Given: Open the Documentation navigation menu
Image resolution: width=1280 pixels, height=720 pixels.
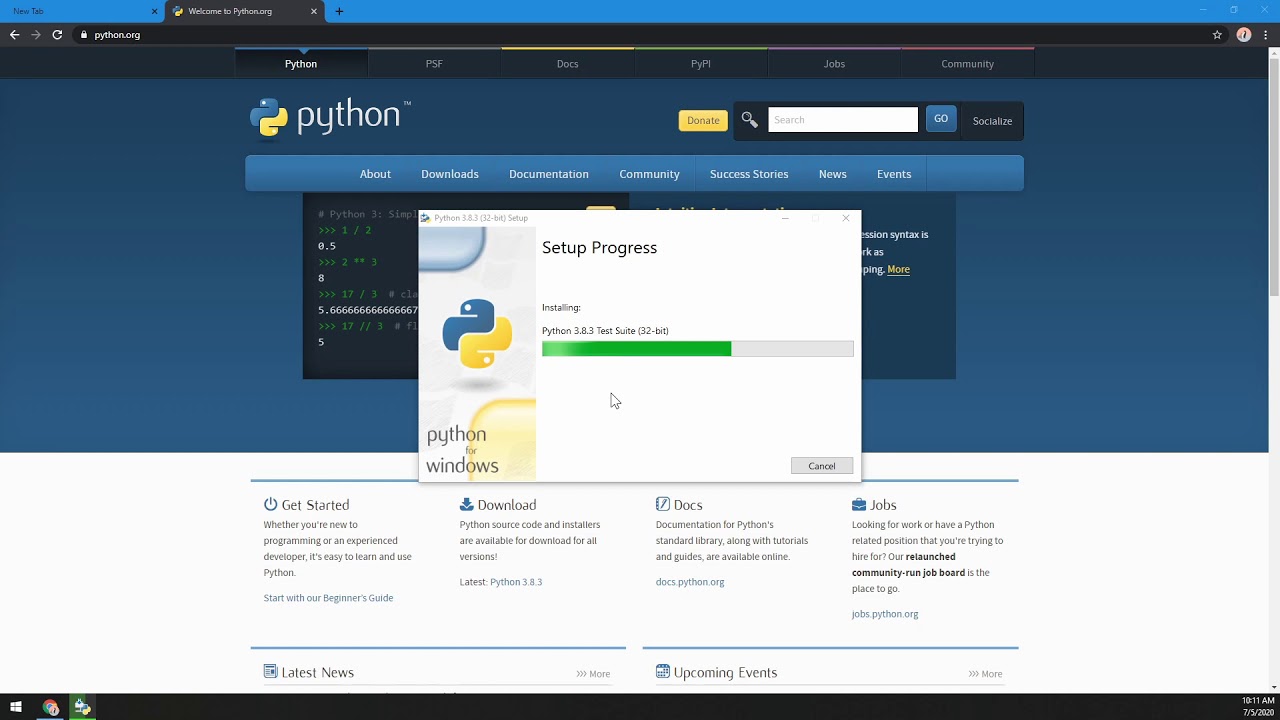Looking at the screenshot, I should coord(549,174).
